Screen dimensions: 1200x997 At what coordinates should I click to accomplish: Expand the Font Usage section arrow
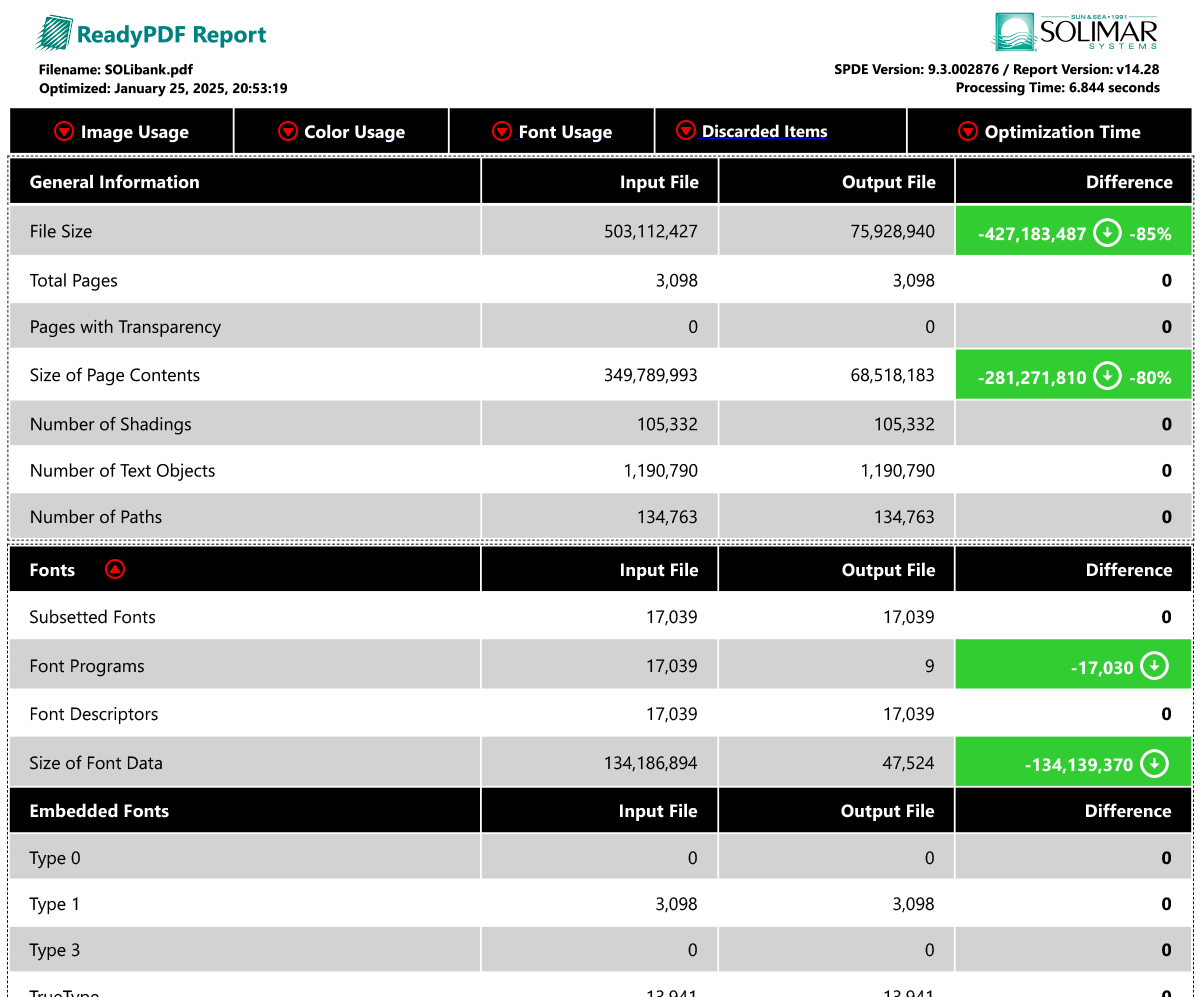click(x=502, y=131)
